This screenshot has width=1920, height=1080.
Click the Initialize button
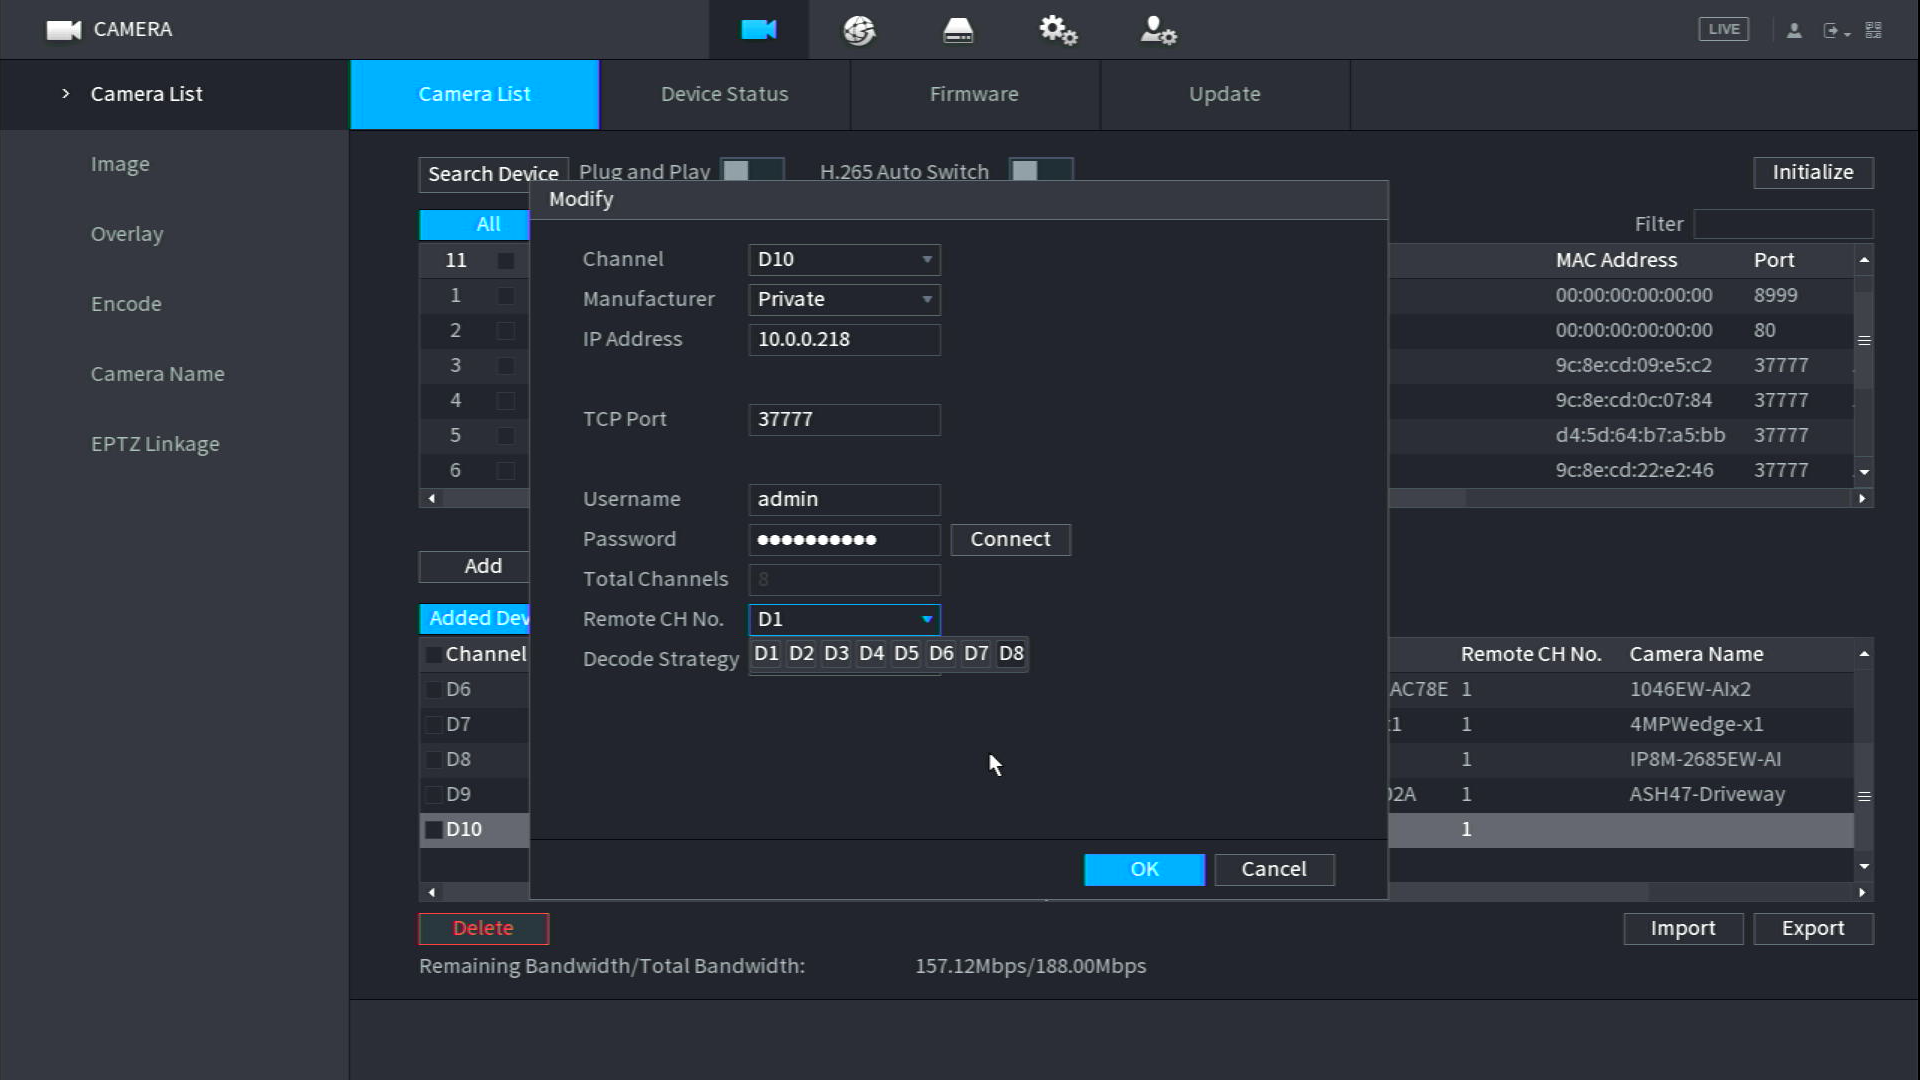(x=1813, y=172)
